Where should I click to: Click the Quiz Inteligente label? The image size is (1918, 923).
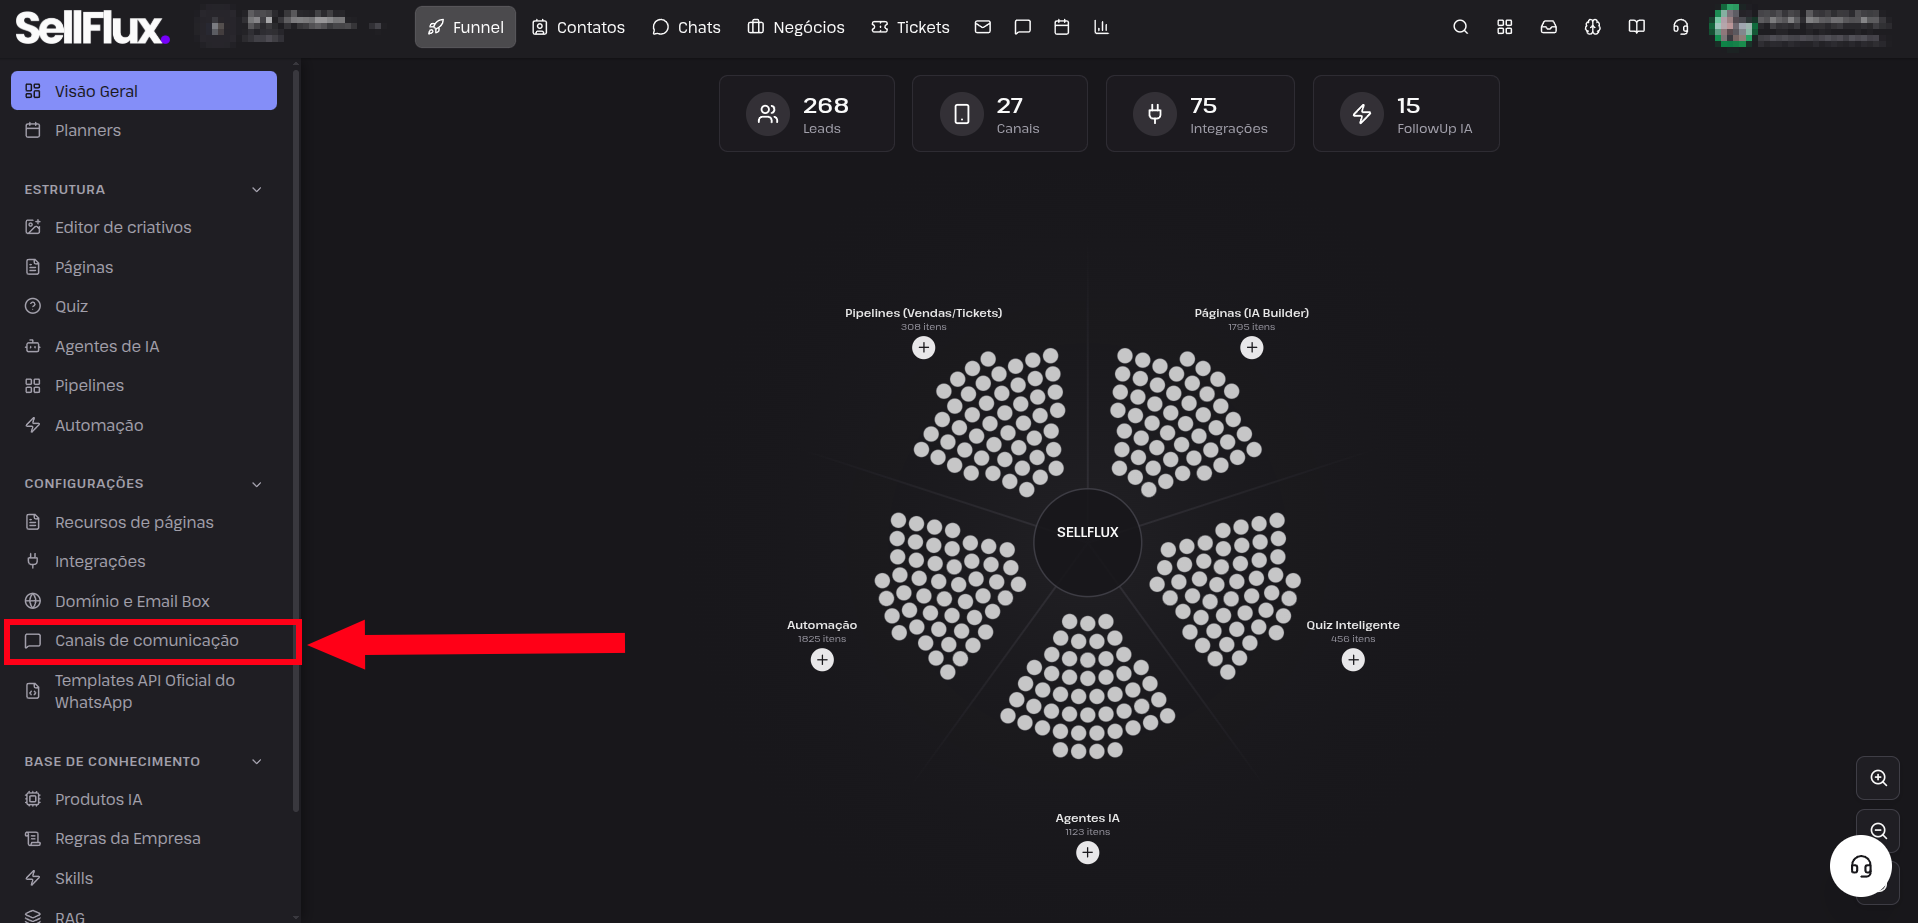click(x=1353, y=625)
